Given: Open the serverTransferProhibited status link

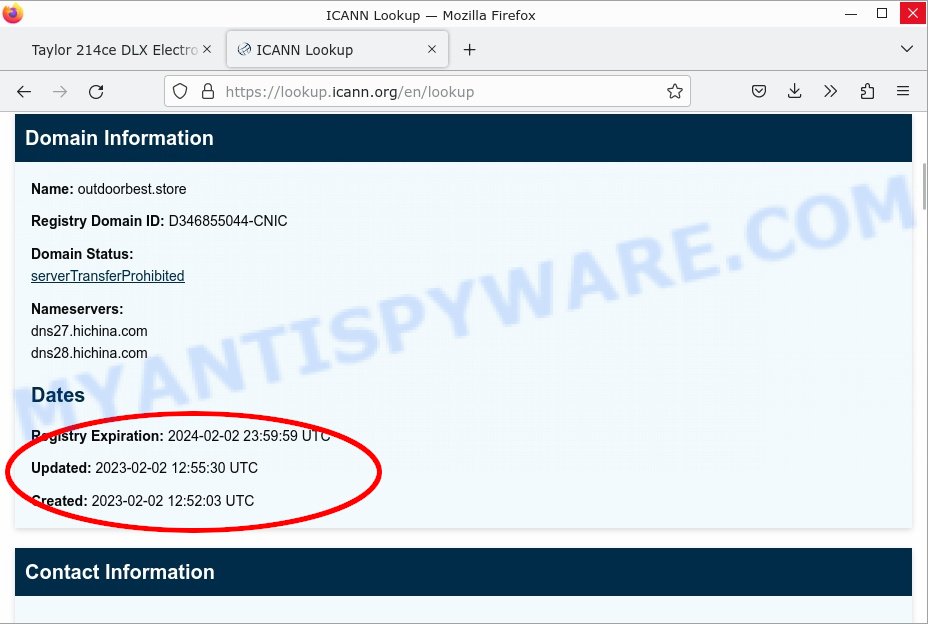Looking at the screenshot, I should tap(108, 276).
